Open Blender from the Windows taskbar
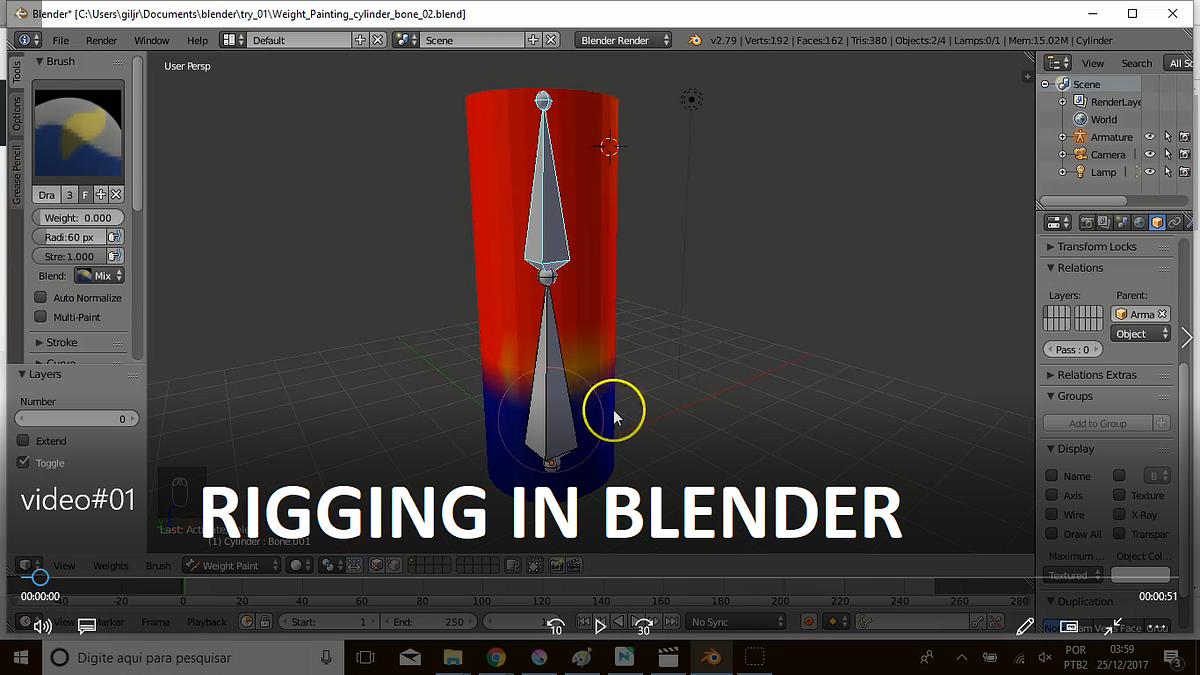1200x675 pixels. point(710,657)
